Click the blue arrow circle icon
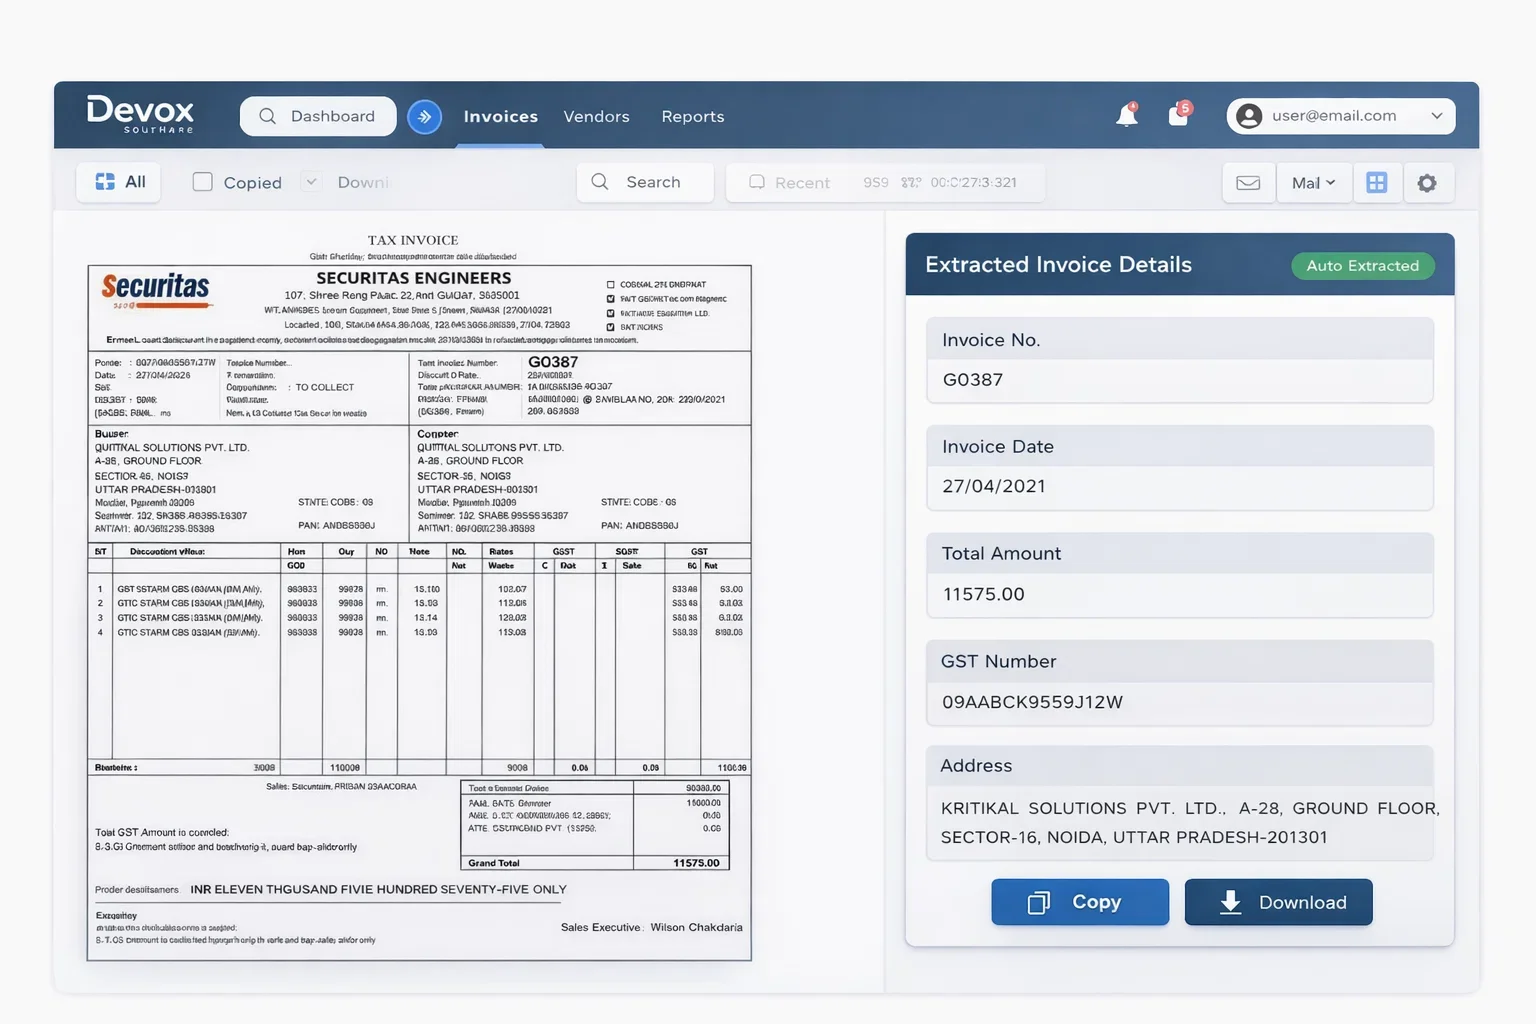The height and width of the screenshot is (1024, 1536). coord(424,117)
